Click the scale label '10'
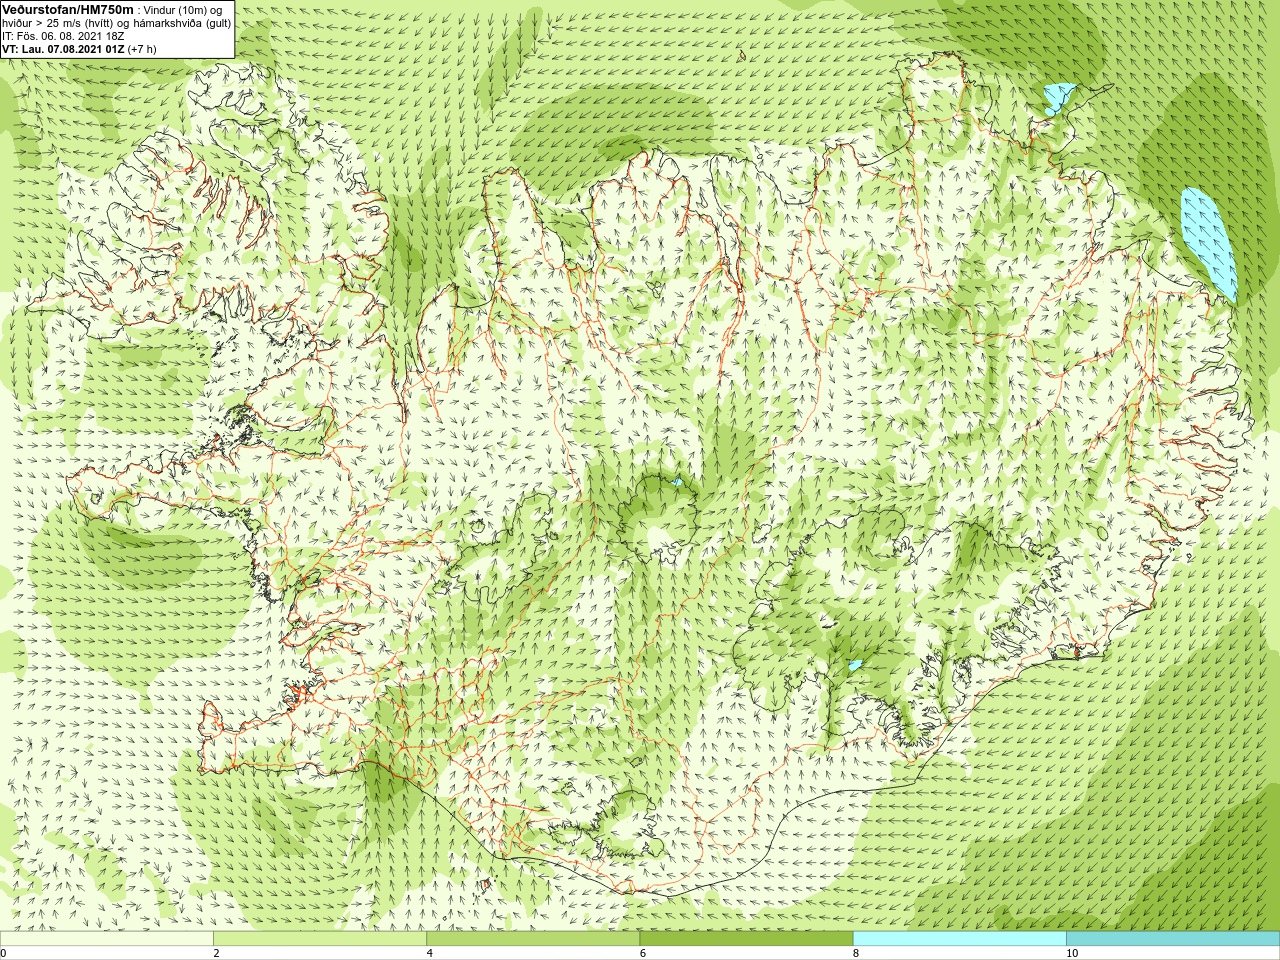 coord(1072,953)
